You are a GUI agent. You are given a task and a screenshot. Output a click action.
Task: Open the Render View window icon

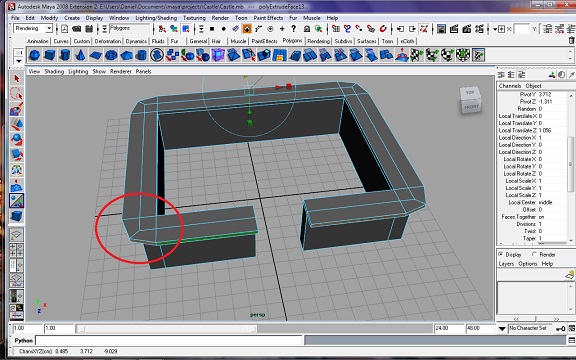point(442,29)
